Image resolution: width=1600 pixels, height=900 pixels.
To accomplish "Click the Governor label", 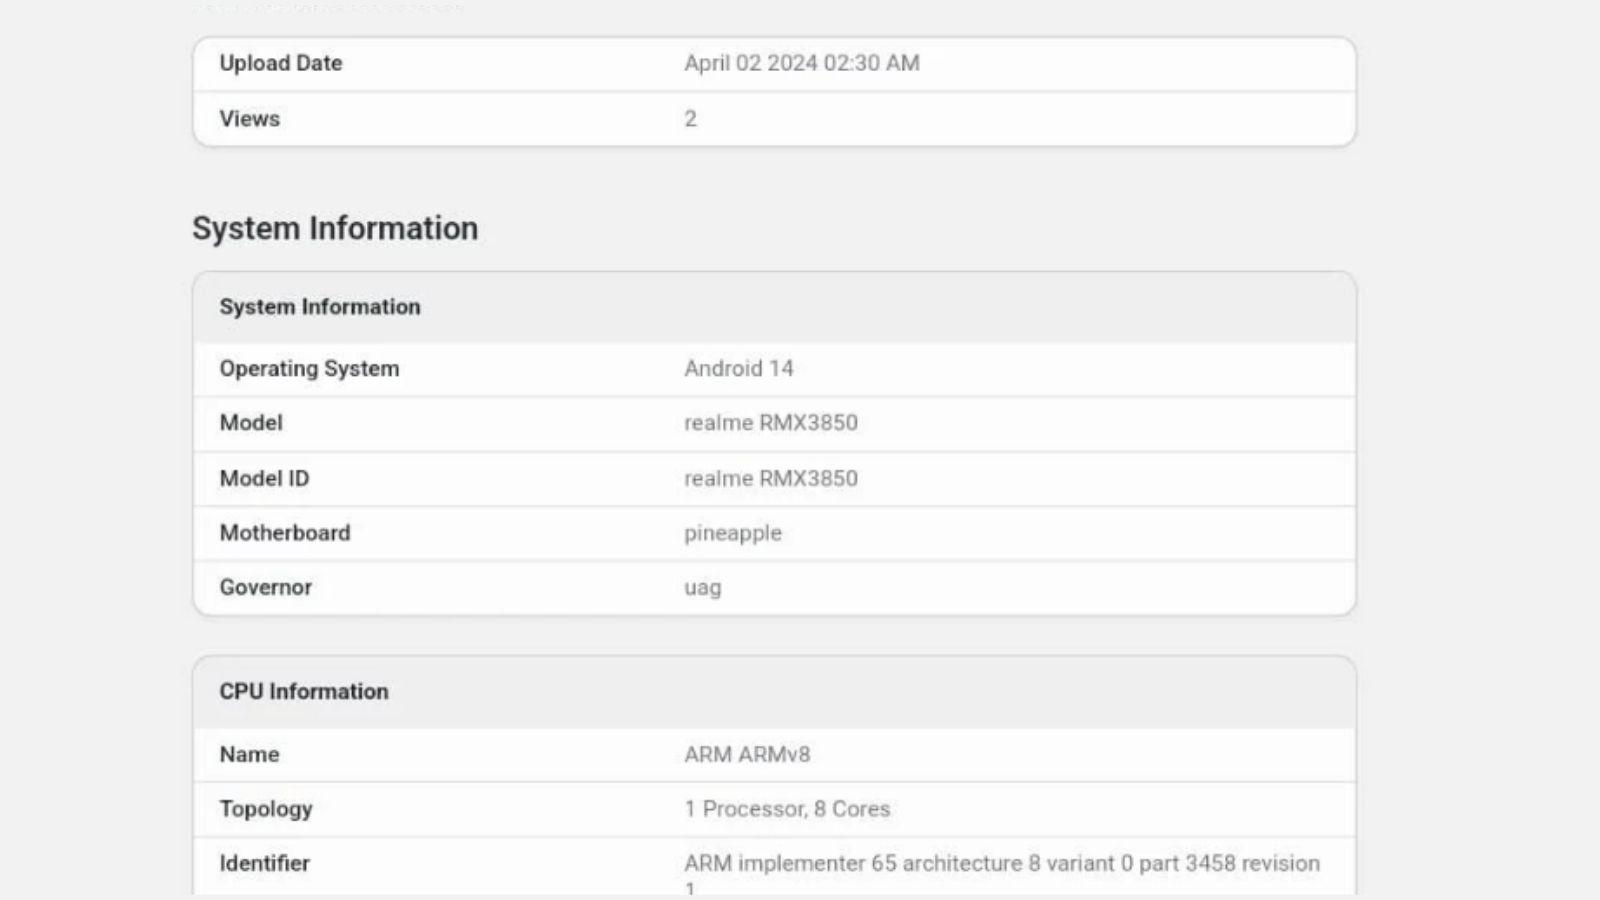I will (x=266, y=588).
